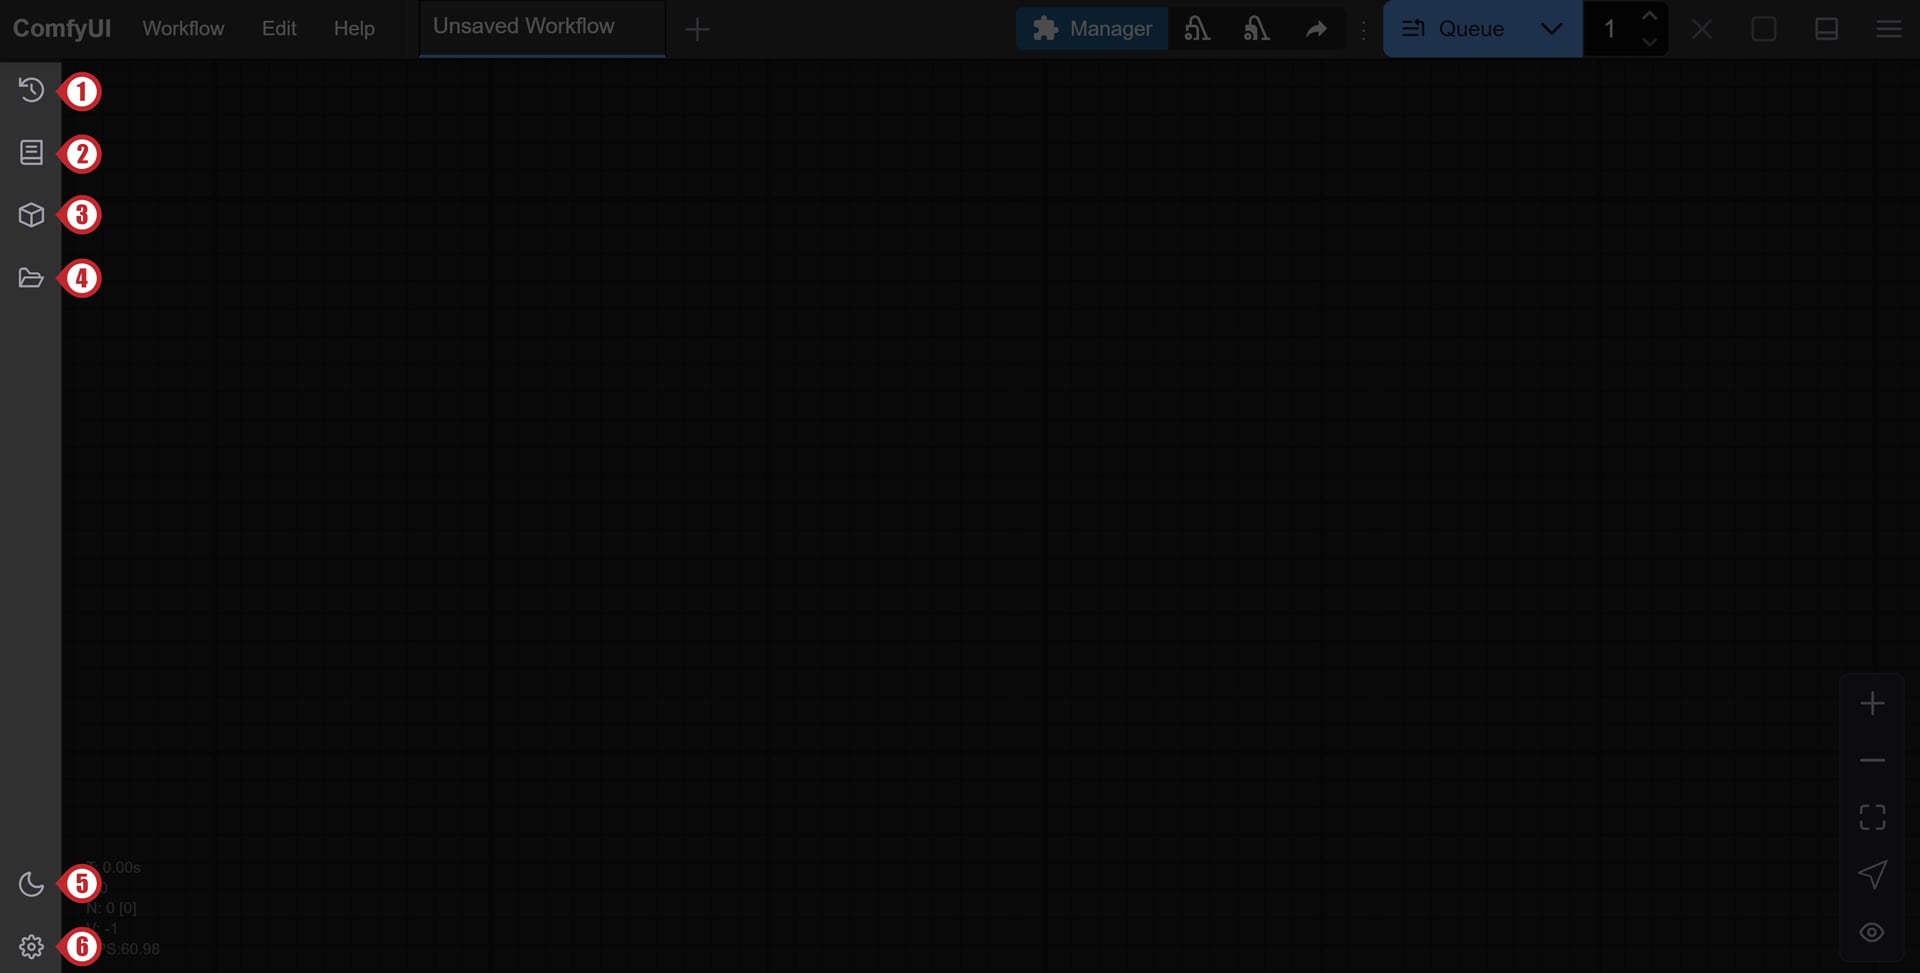Open the Edit menu

point(279,28)
